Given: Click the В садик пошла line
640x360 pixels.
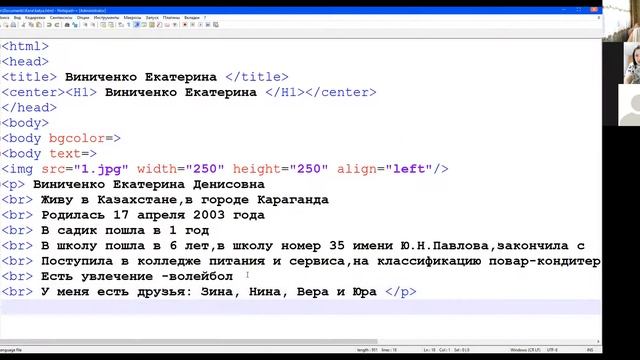Looking at the screenshot, I should pyautogui.click(x=105, y=231).
